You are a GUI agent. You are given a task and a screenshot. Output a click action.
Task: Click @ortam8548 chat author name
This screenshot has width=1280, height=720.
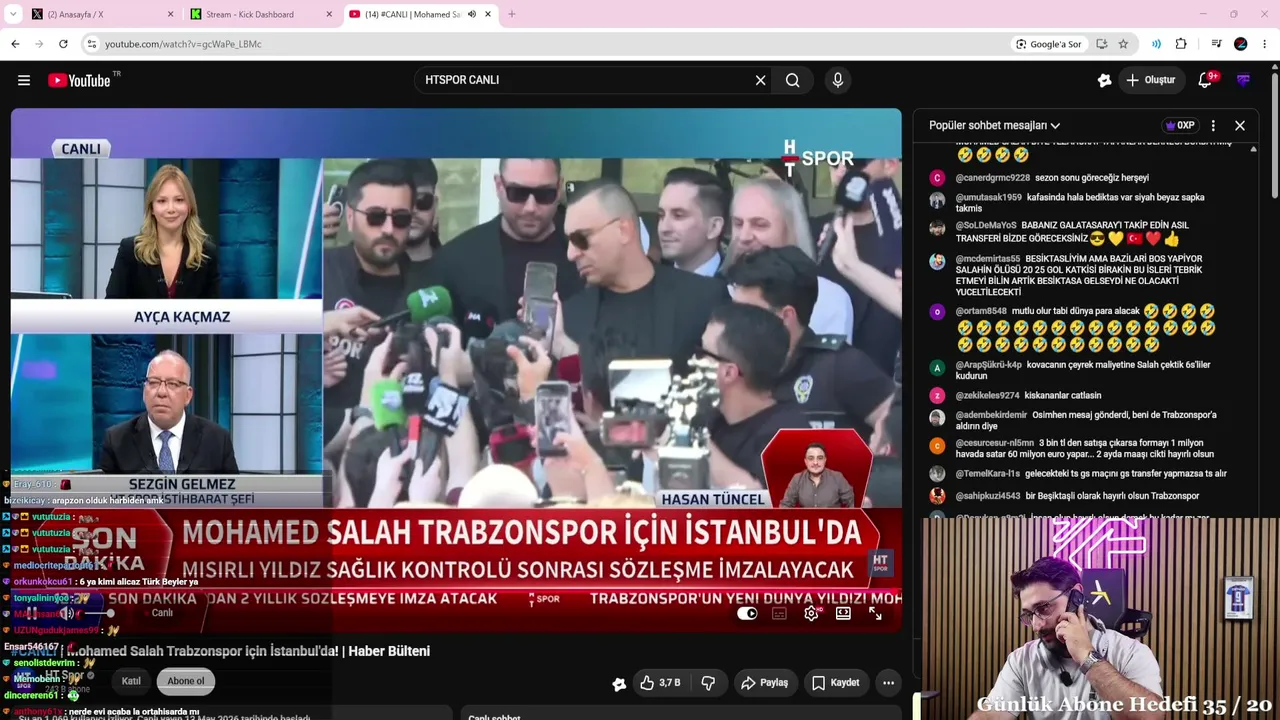coord(981,312)
